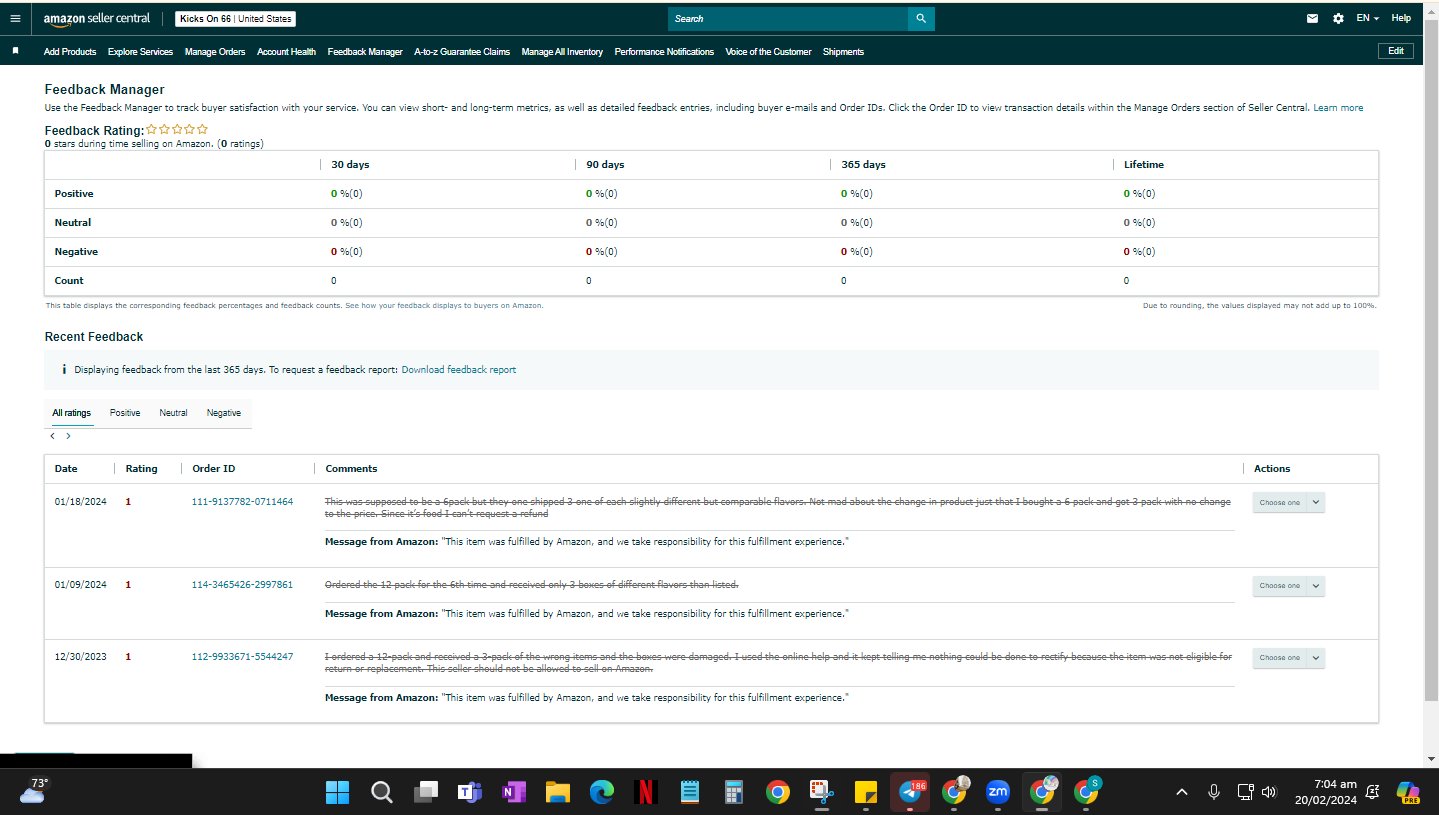This screenshot has height=815, width=1439.
Task: Click the Comments column header
Action: 351,468
